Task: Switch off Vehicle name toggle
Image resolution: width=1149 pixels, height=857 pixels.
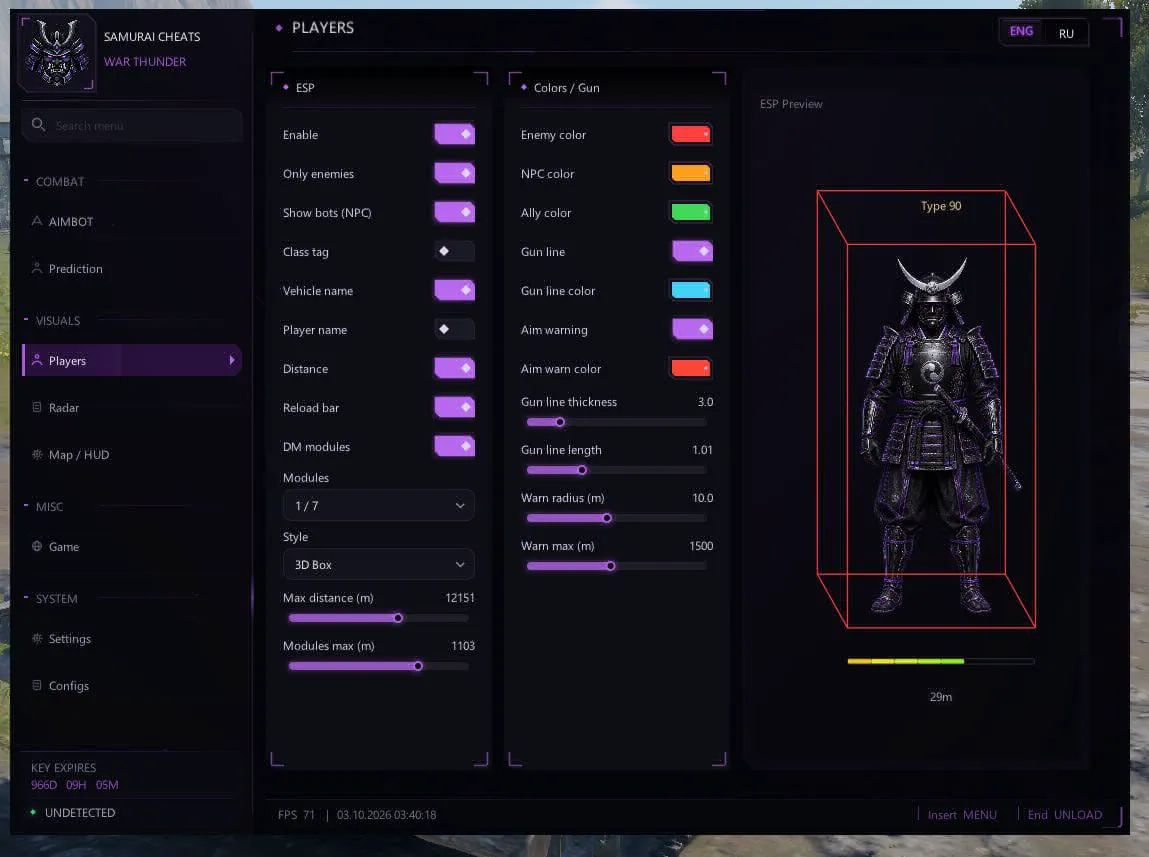Action: 454,290
